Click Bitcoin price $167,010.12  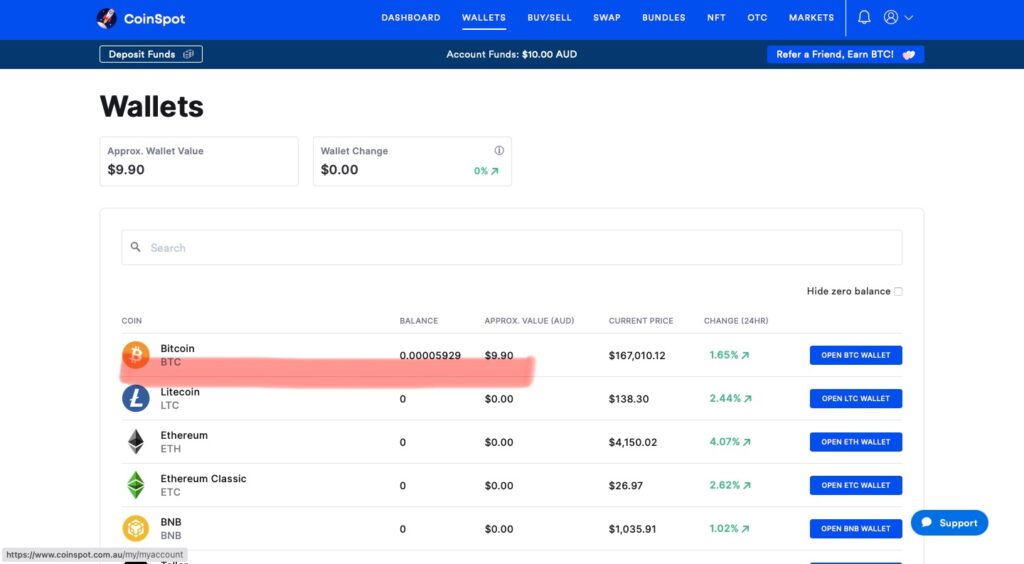[x=637, y=356]
